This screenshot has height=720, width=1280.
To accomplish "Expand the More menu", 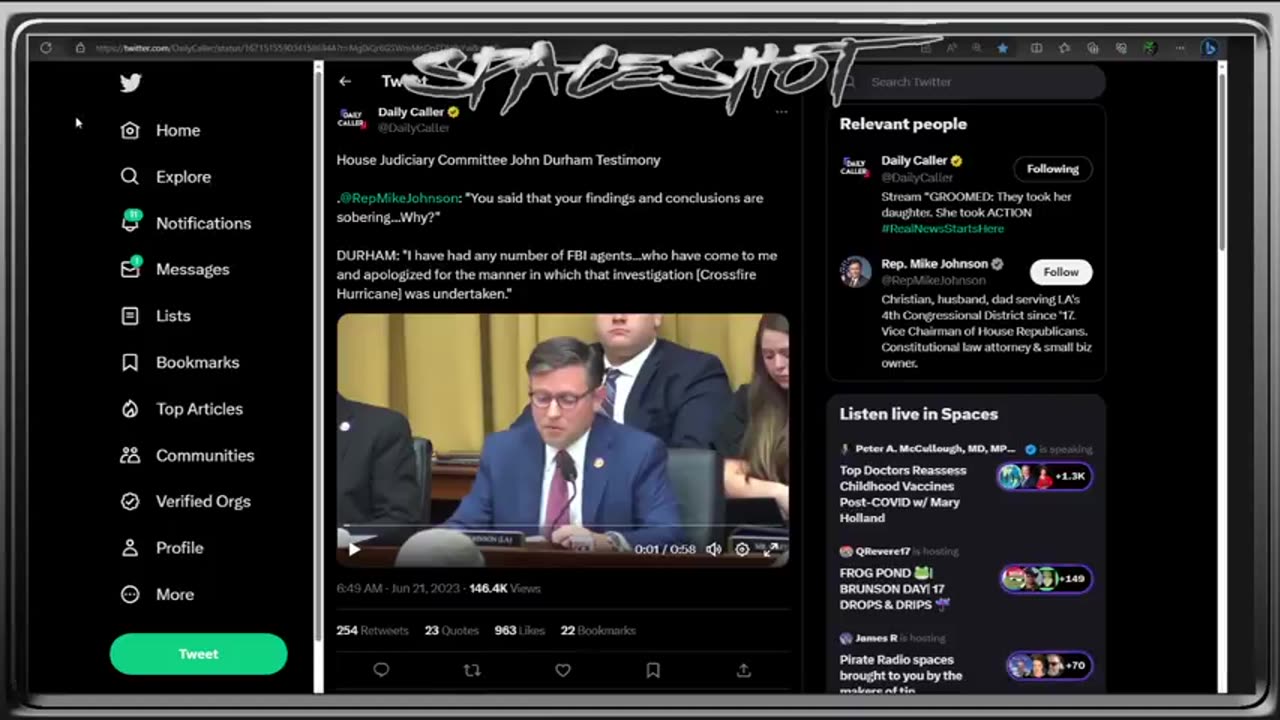I will [158, 594].
